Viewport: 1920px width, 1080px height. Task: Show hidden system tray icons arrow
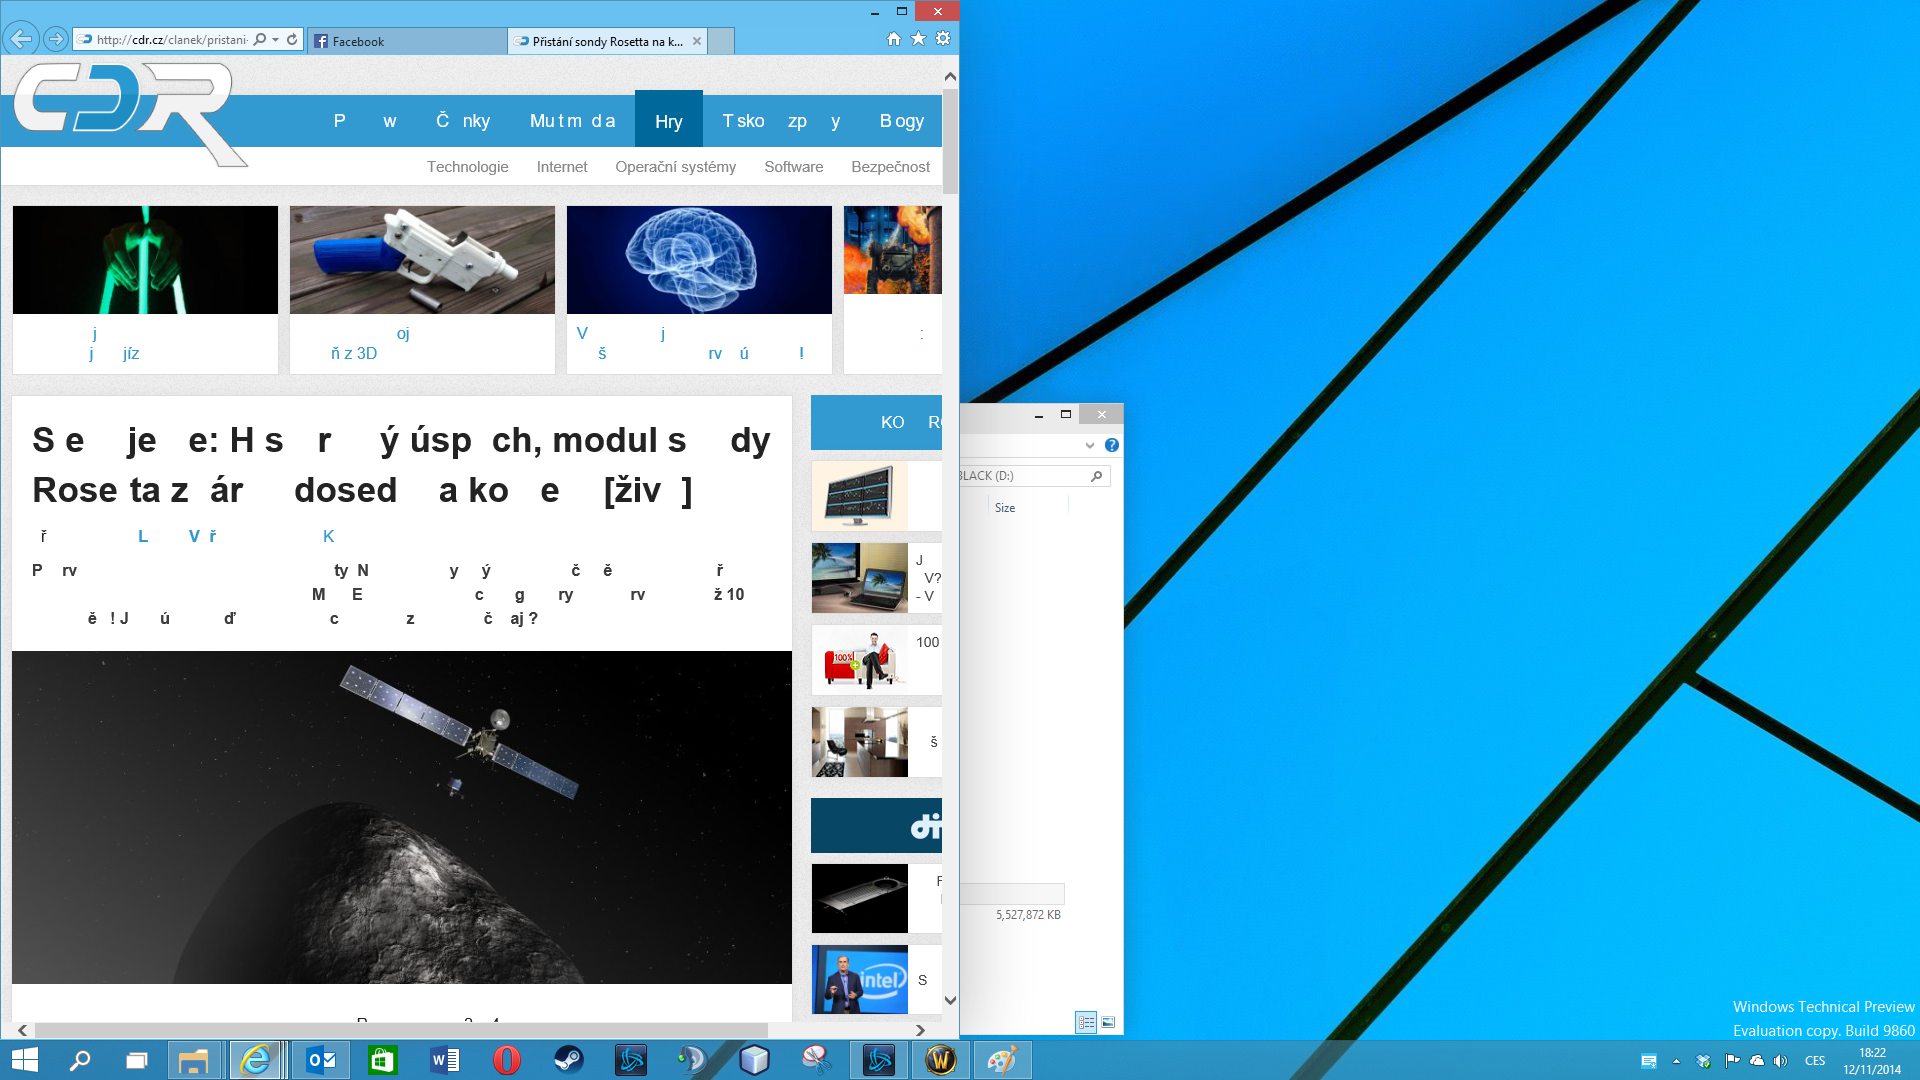(x=1676, y=1061)
